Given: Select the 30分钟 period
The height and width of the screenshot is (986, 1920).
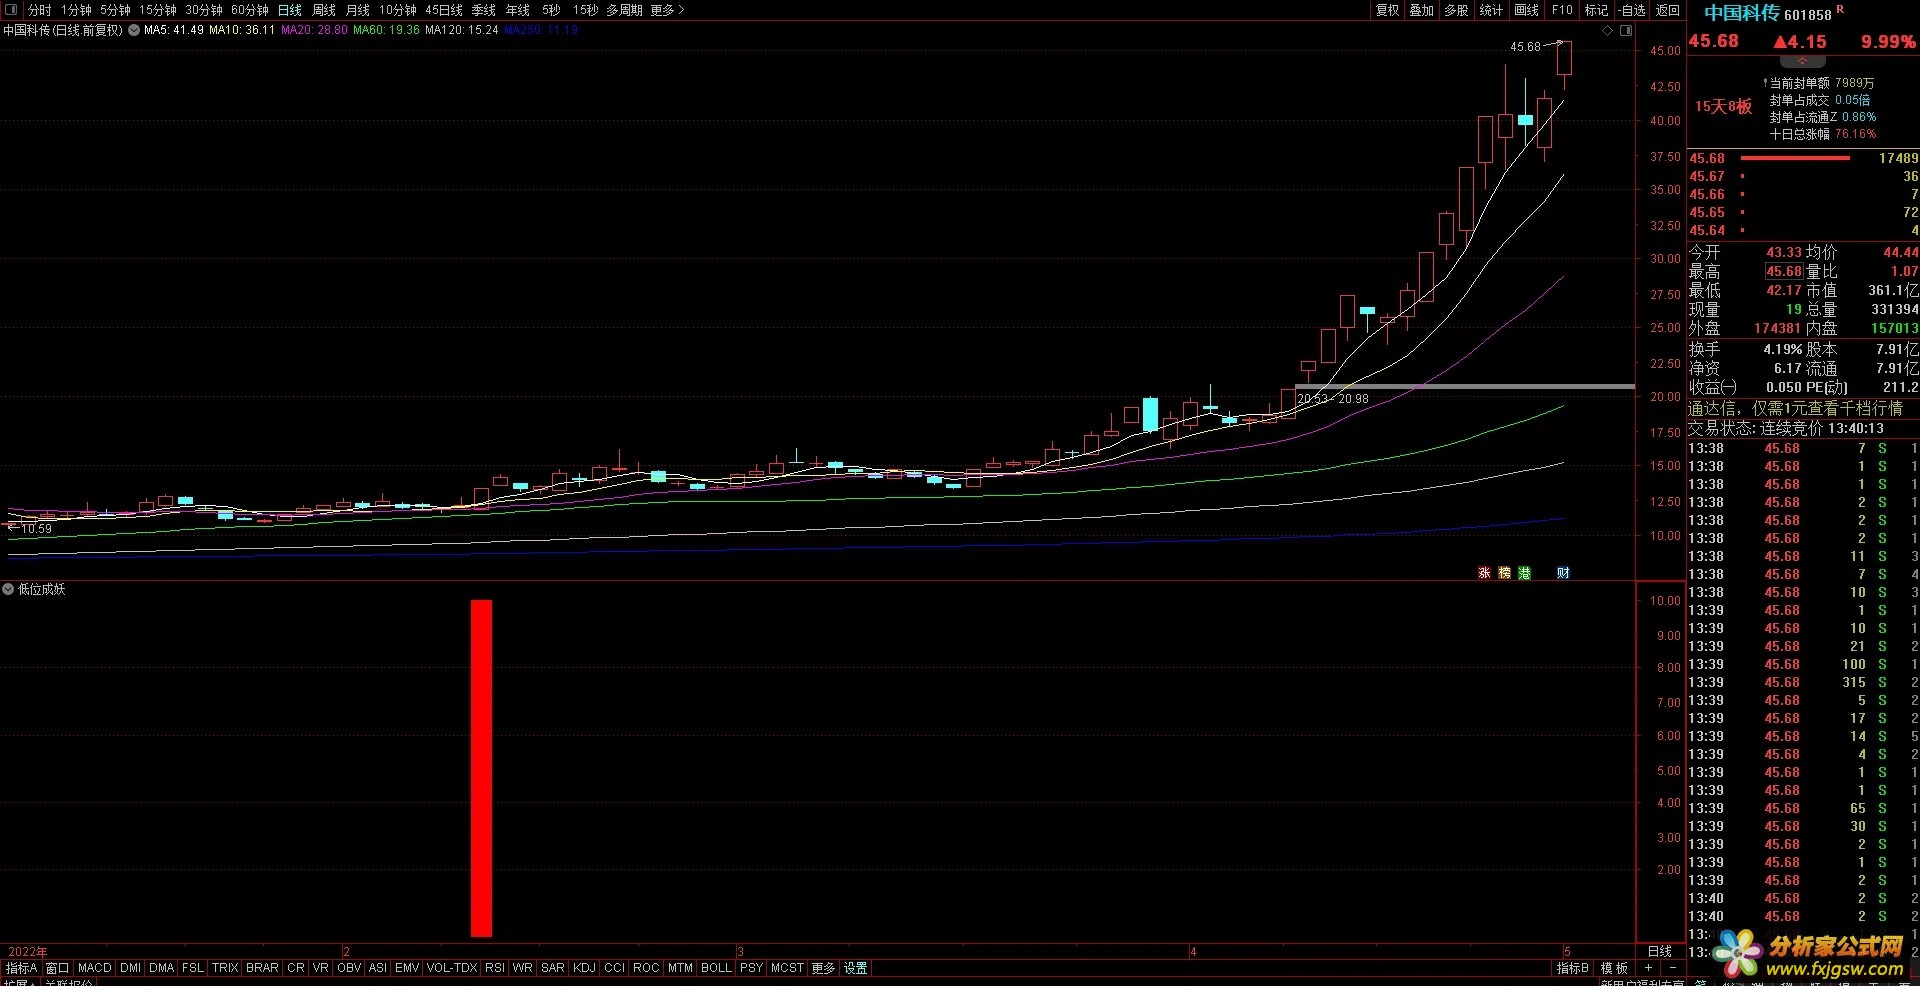Looking at the screenshot, I should (x=204, y=10).
